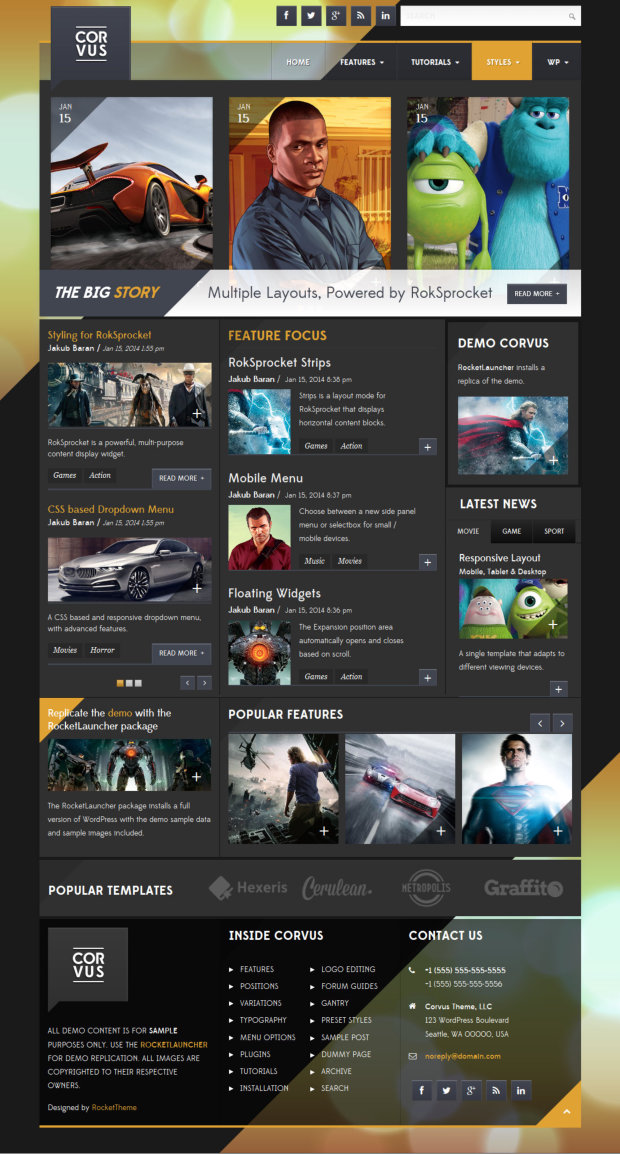The image size is (620, 1154).
Task: Click the LinkedIn icon in the footer
Action: click(521, 1090)
